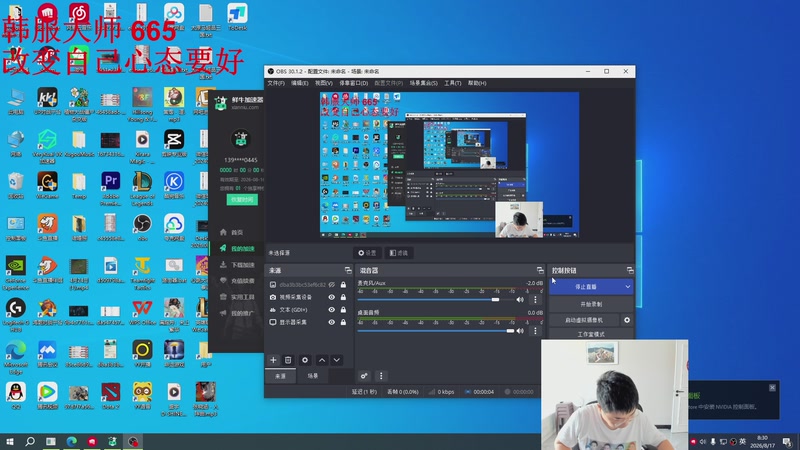This screenshot has height=450, width=800.
Task: Open advanced audio properties gears icon
Action: point(364,376)
